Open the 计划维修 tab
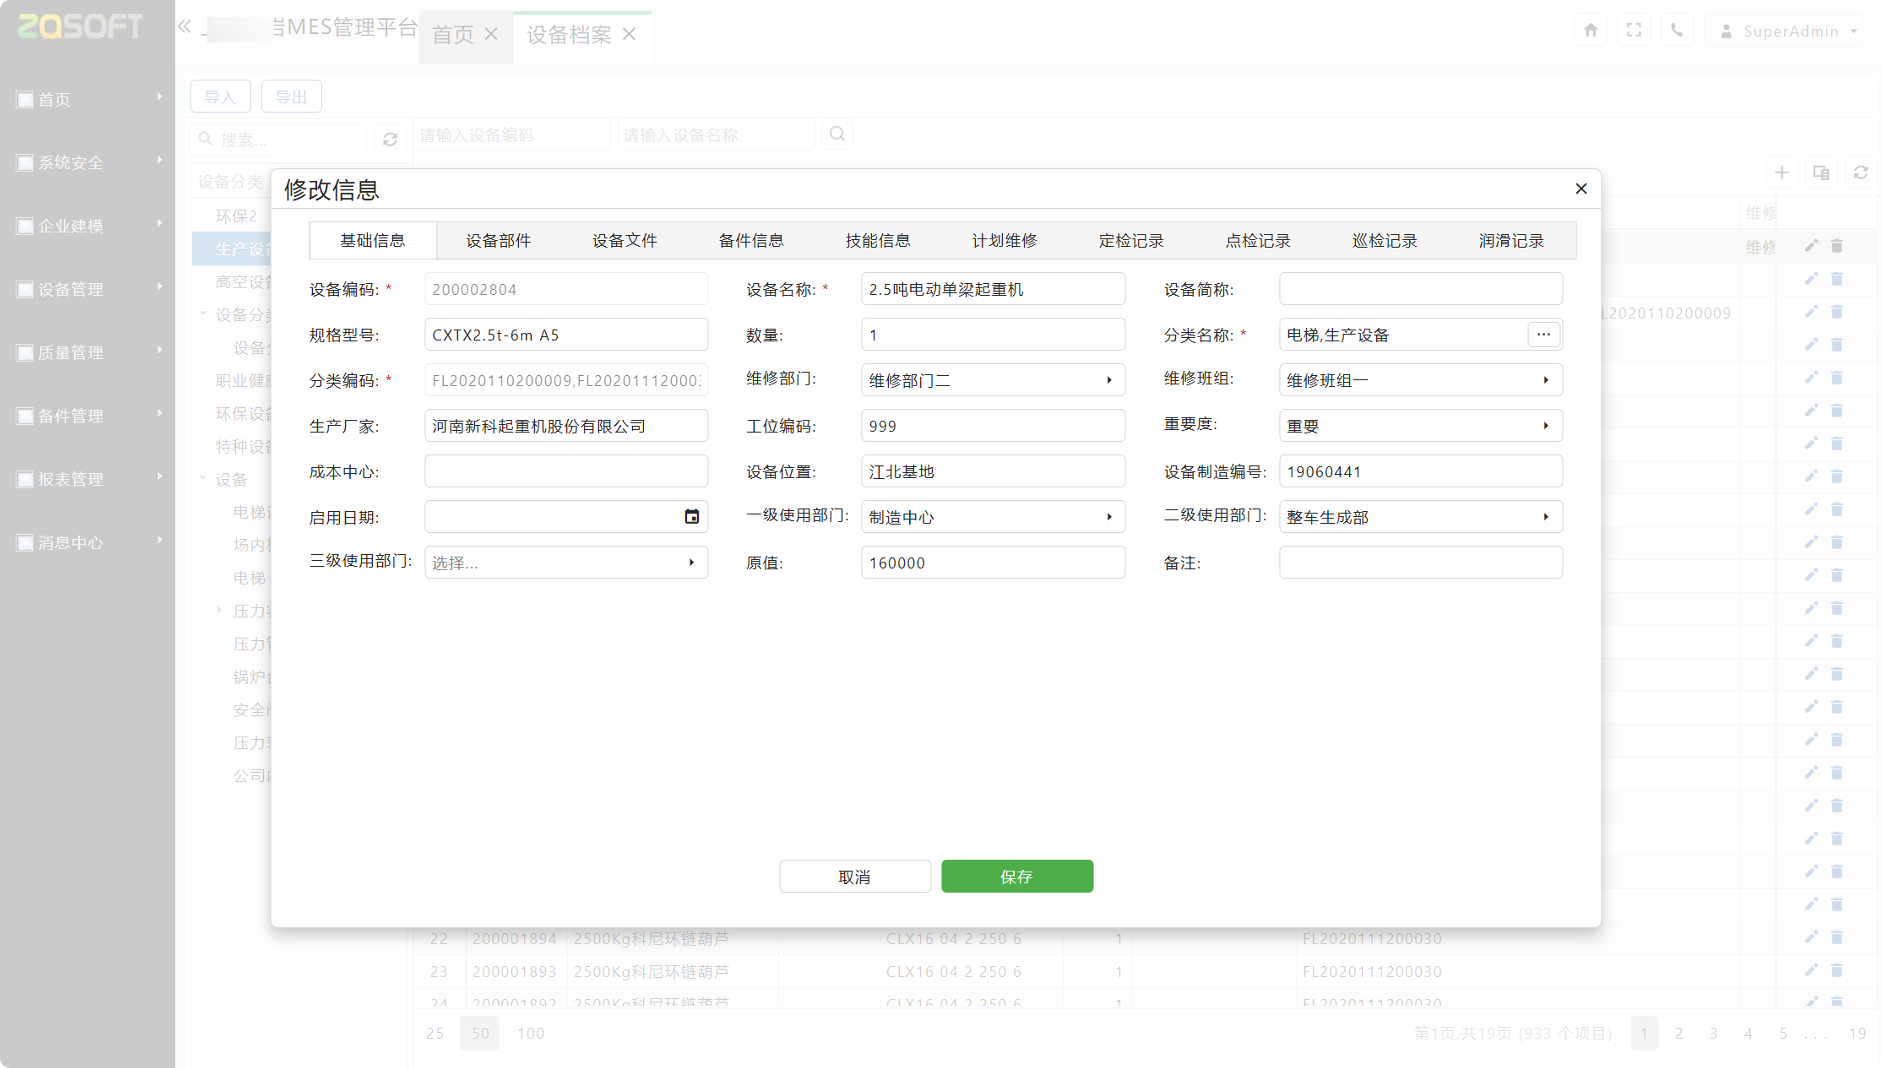 point(1004,241)
